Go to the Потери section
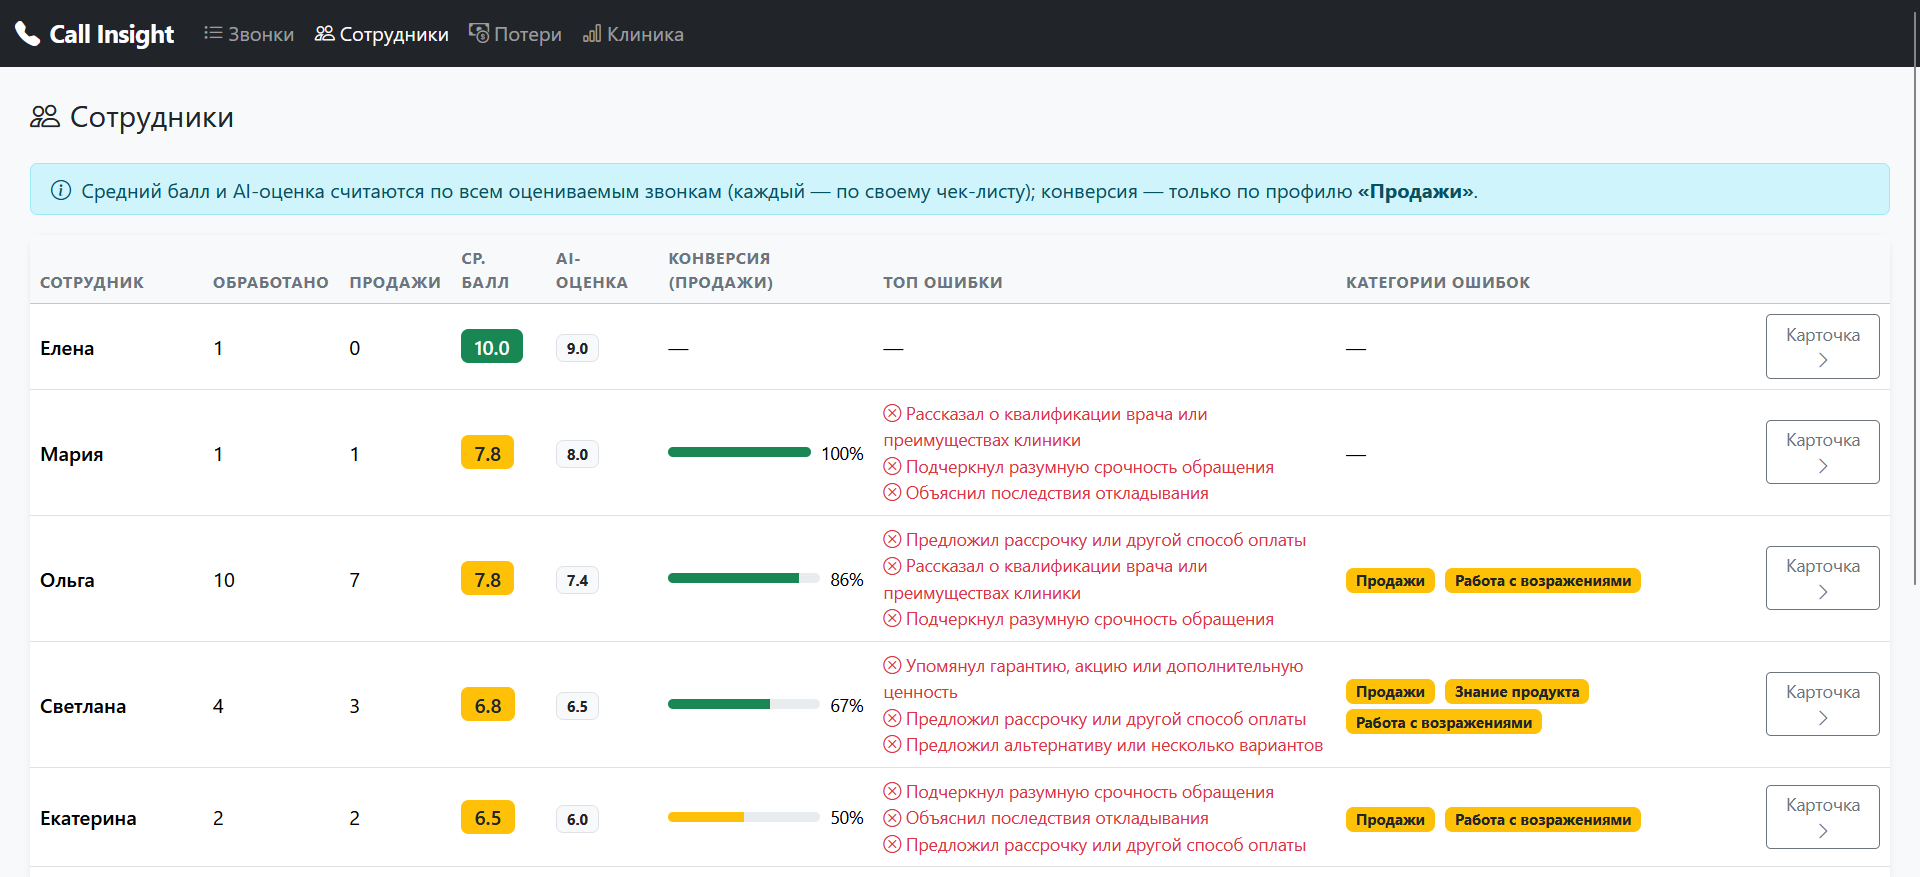 point(515,34)
